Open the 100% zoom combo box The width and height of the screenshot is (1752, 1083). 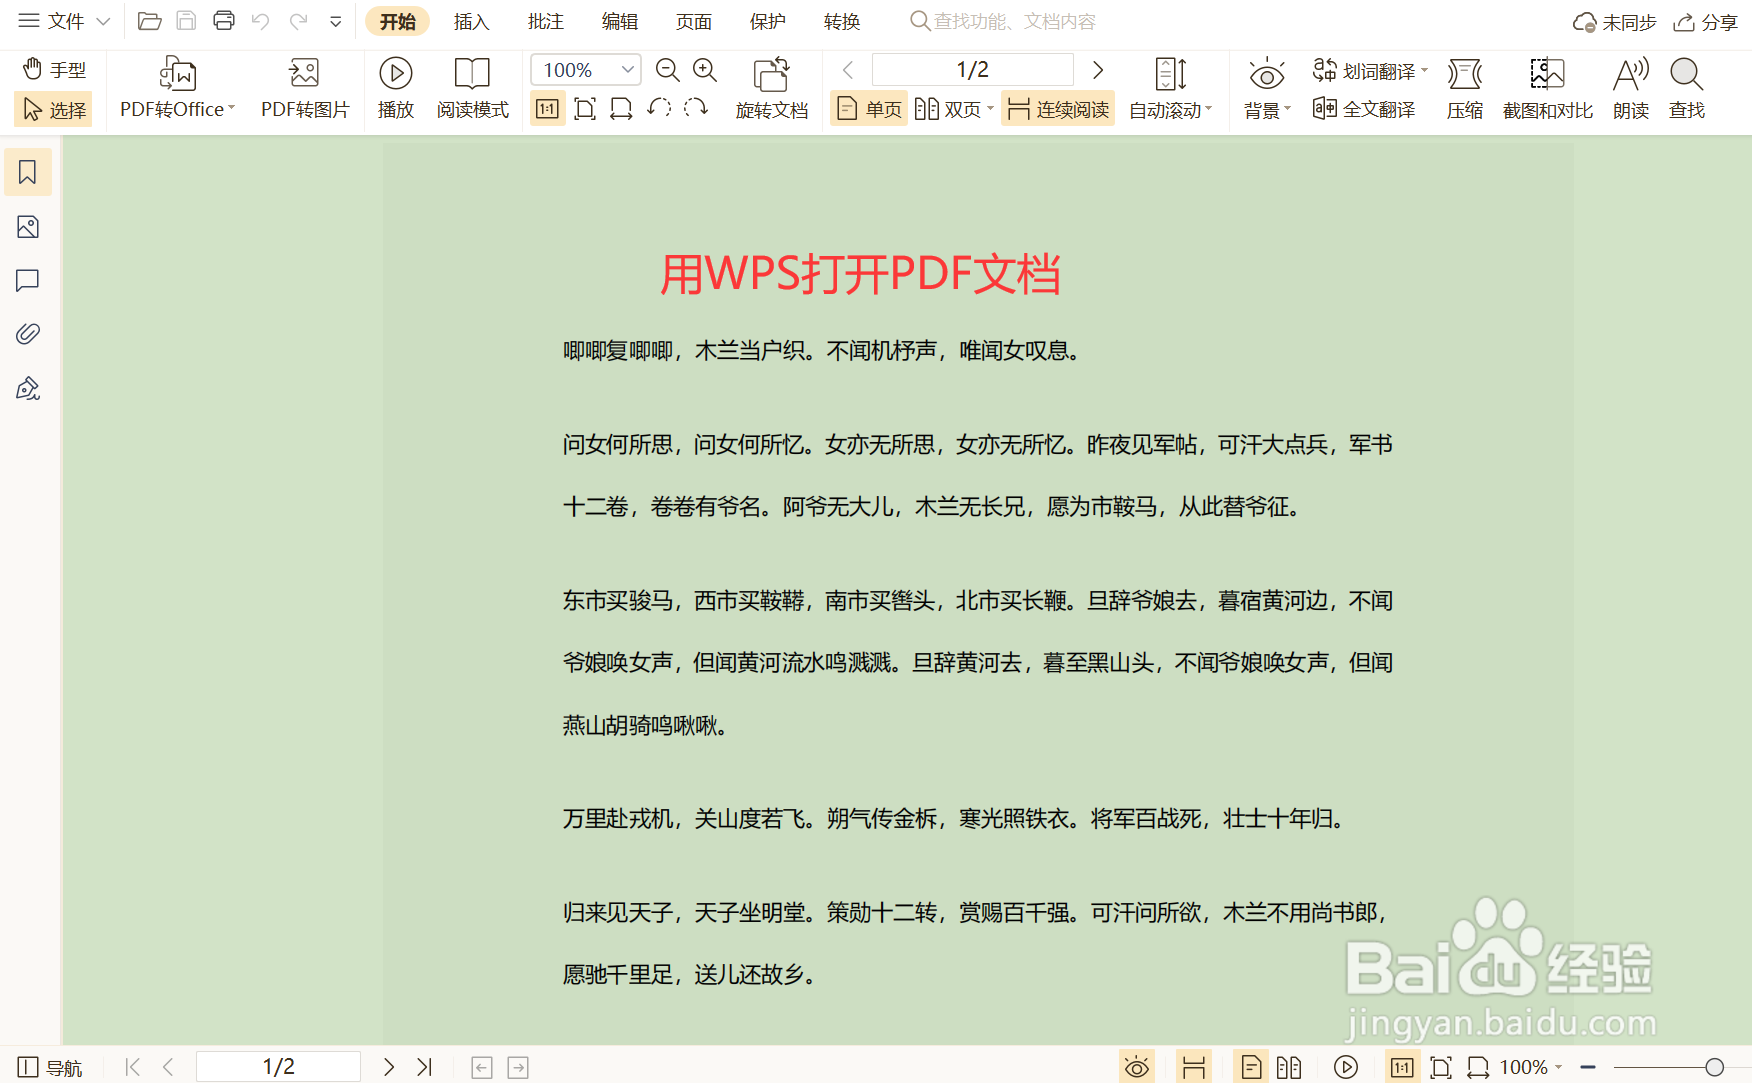[585, 69]
